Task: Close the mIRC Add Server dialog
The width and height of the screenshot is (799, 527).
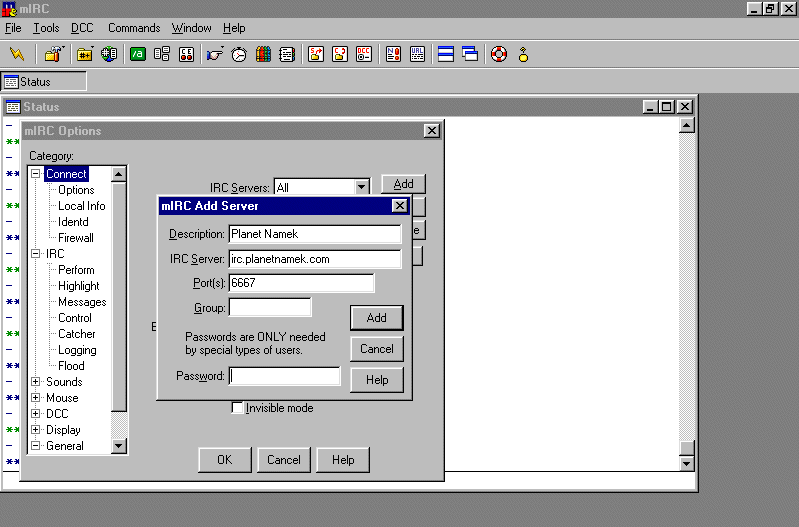Action: (x=400, y=205)
